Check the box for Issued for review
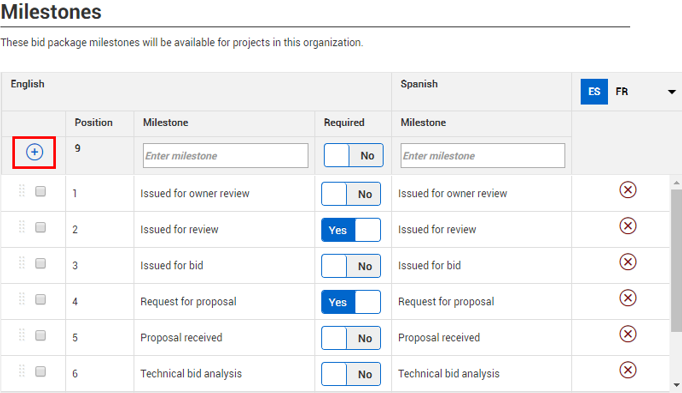Viewport: 682px width, 393px height. [40, 227]
